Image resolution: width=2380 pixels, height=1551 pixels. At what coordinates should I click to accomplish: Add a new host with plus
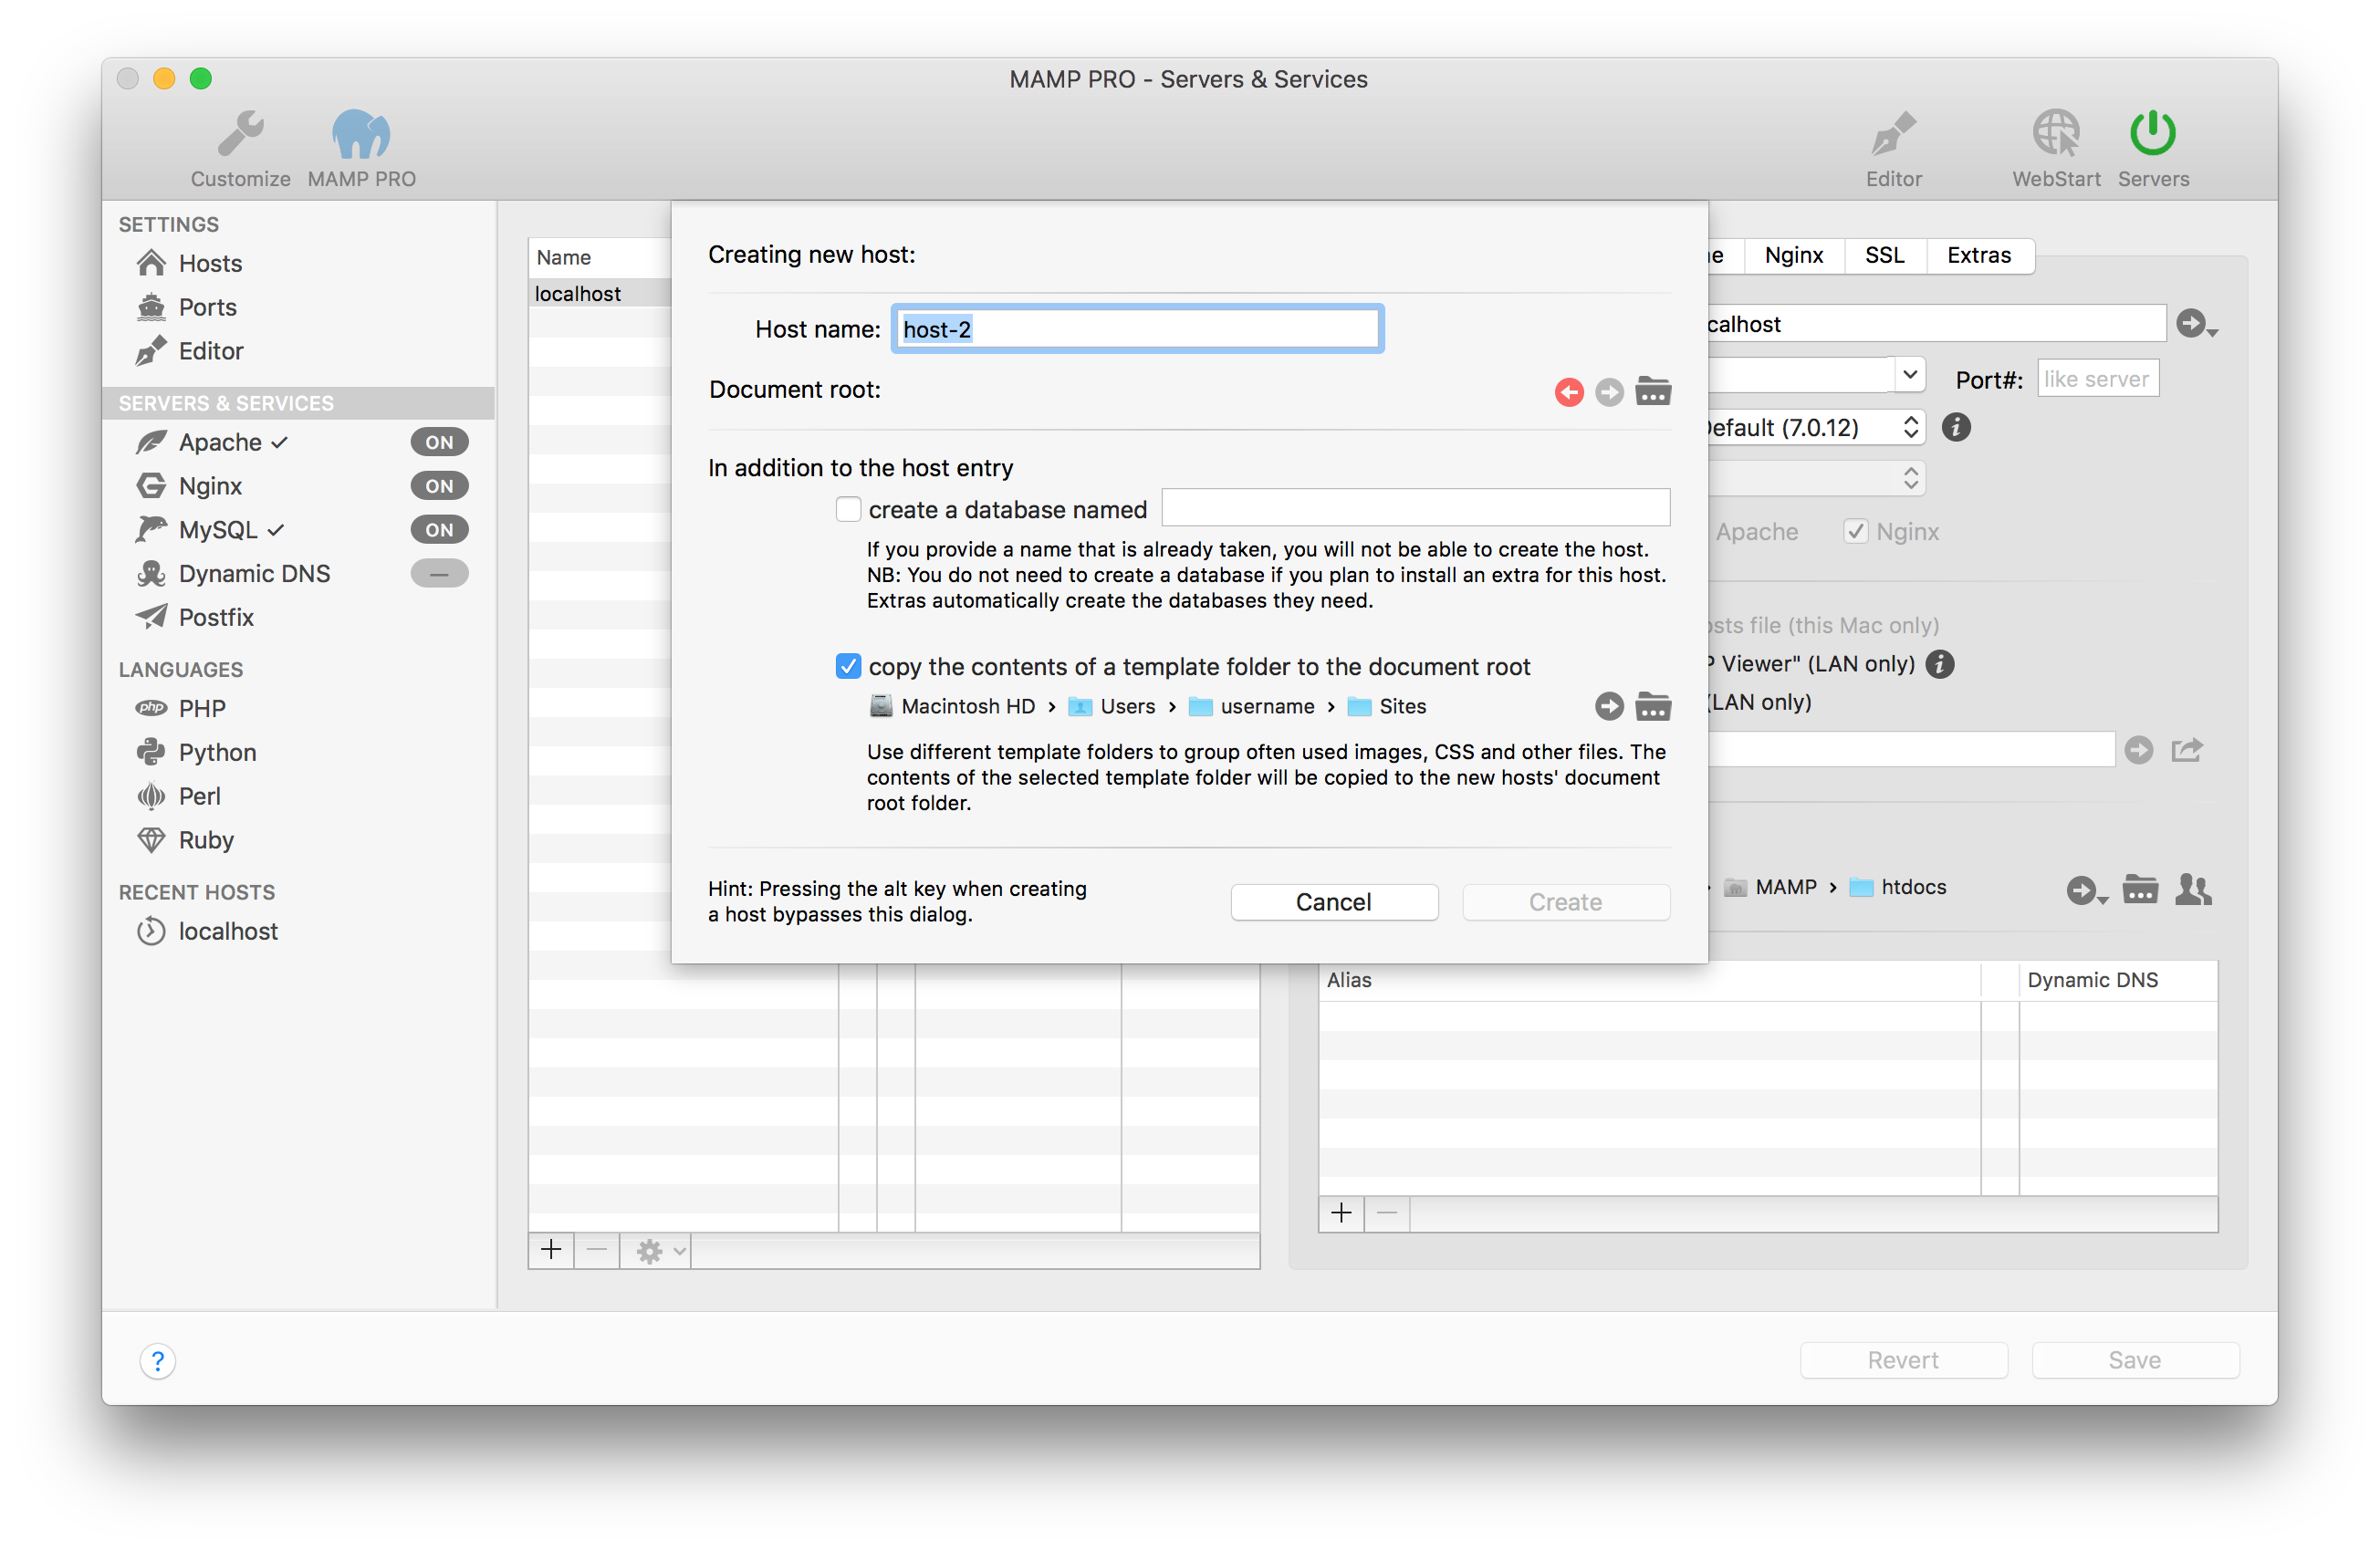[x=551, y=1250]
